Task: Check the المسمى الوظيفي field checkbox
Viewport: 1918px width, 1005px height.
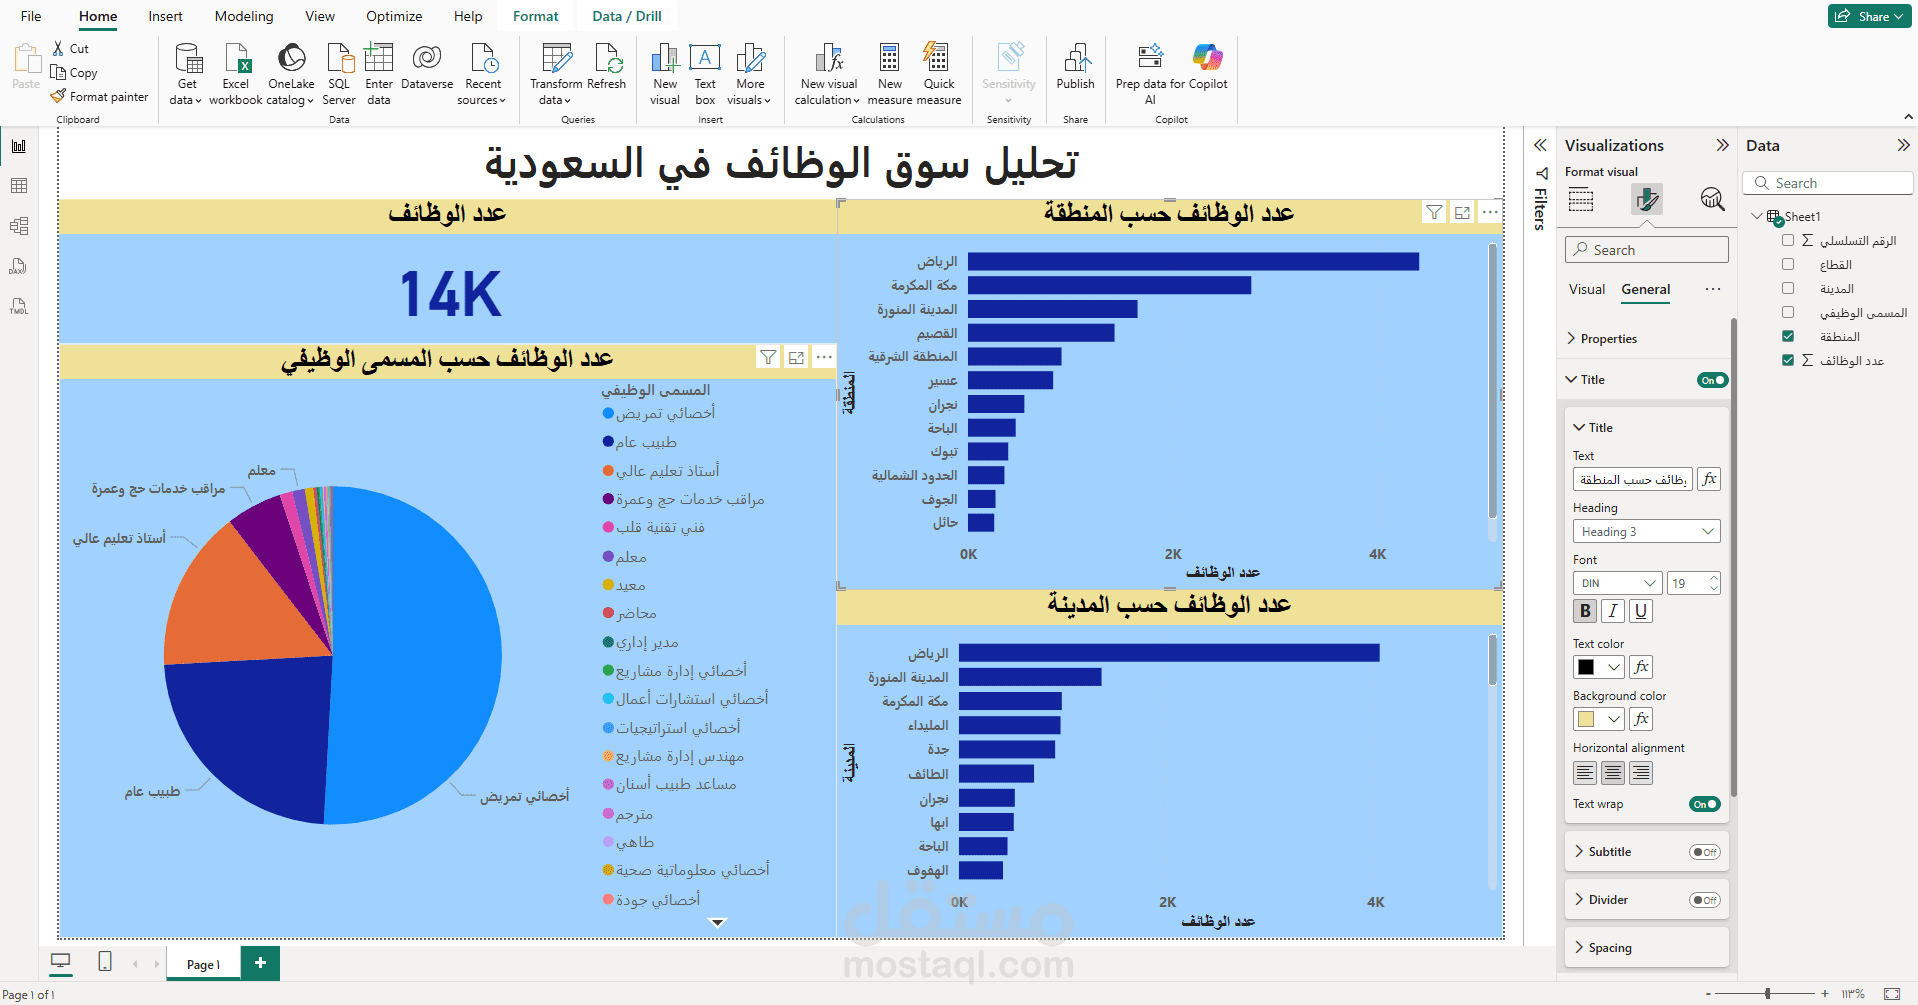Action: click(x=1788, y=312)
